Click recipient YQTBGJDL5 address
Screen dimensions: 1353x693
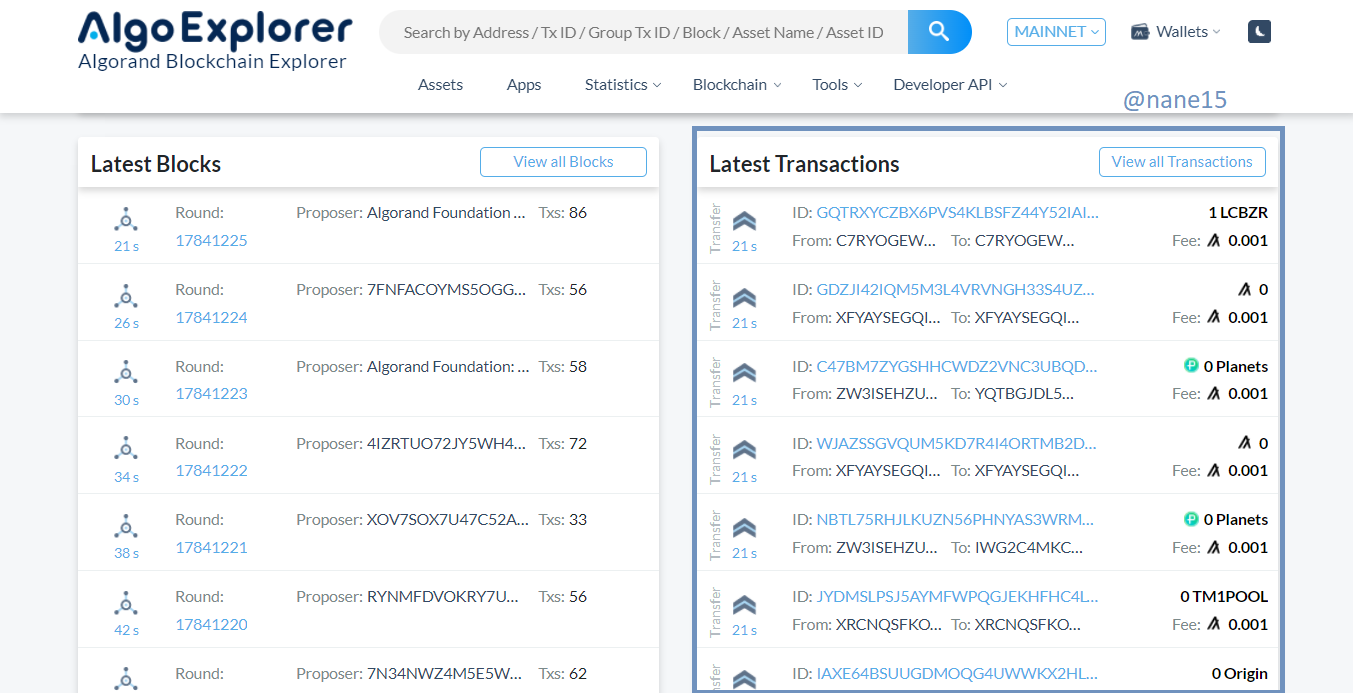[x=1025, y=394]
